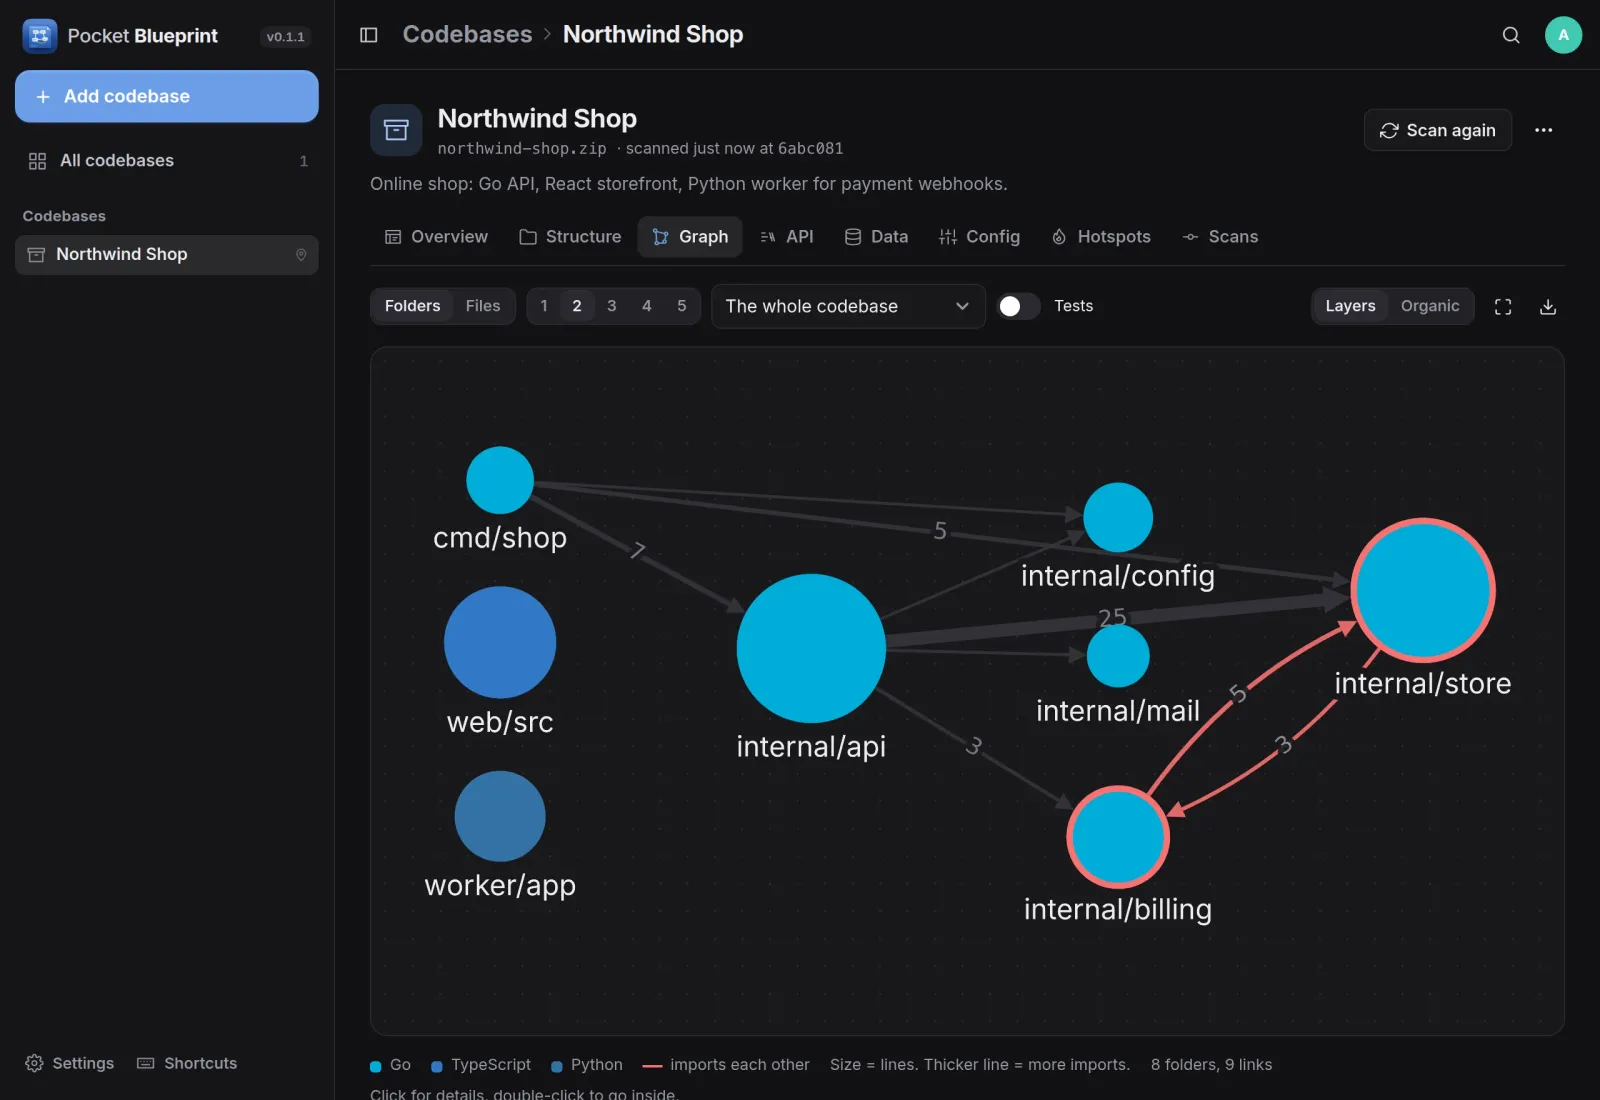1600x1100 pixels.
Task: Click the TypeScript legend color dot
Action: pos(437,1066)
